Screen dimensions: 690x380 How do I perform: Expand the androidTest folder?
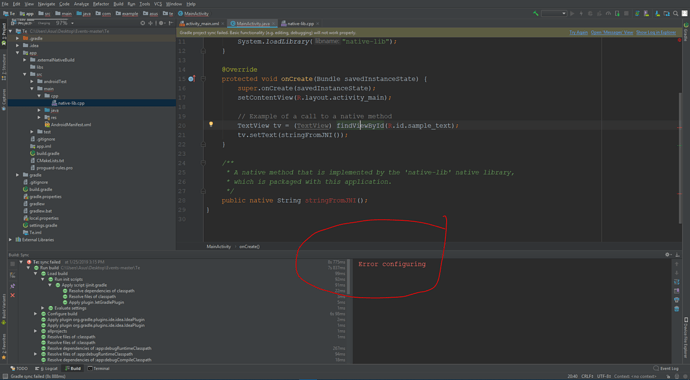click(32, 81)
